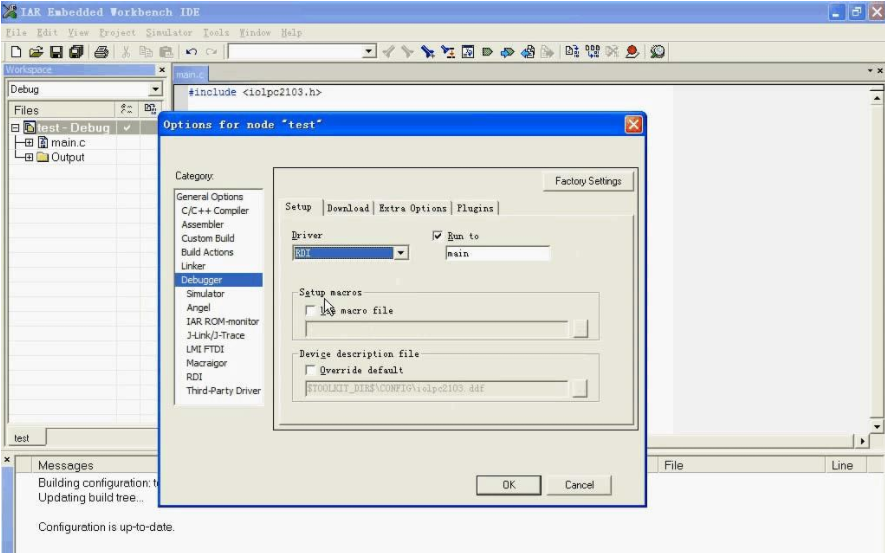Click the OK button
Image resolution: width=885 pixels, height=553 pixels.
pyautogui.click(x=509, y=485)
